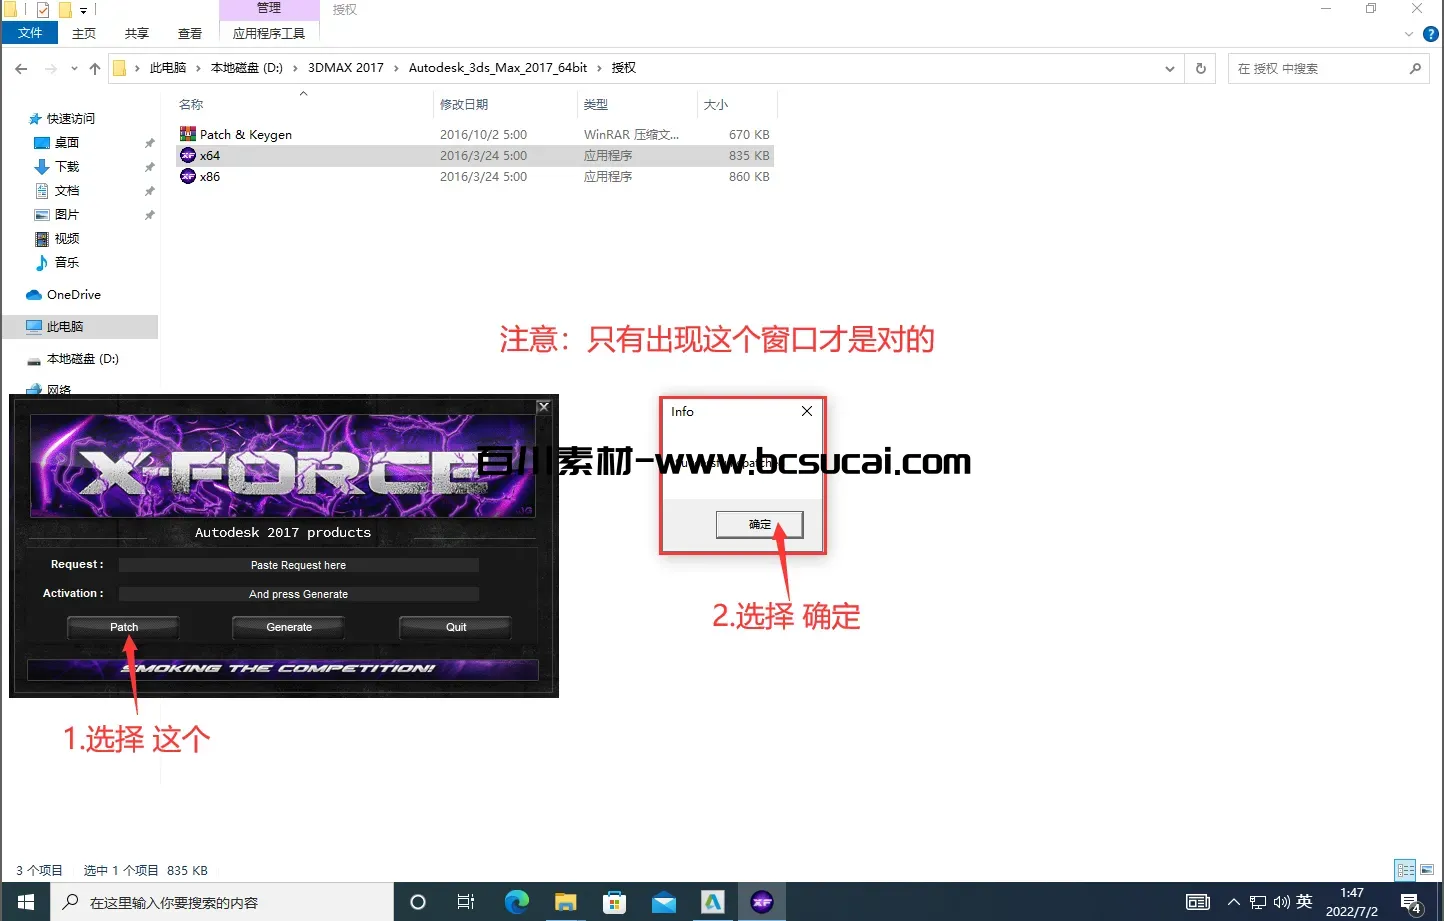Switch to details view layout icon
This screenshot has width=1444, height=921.
tap(1405, 870)
